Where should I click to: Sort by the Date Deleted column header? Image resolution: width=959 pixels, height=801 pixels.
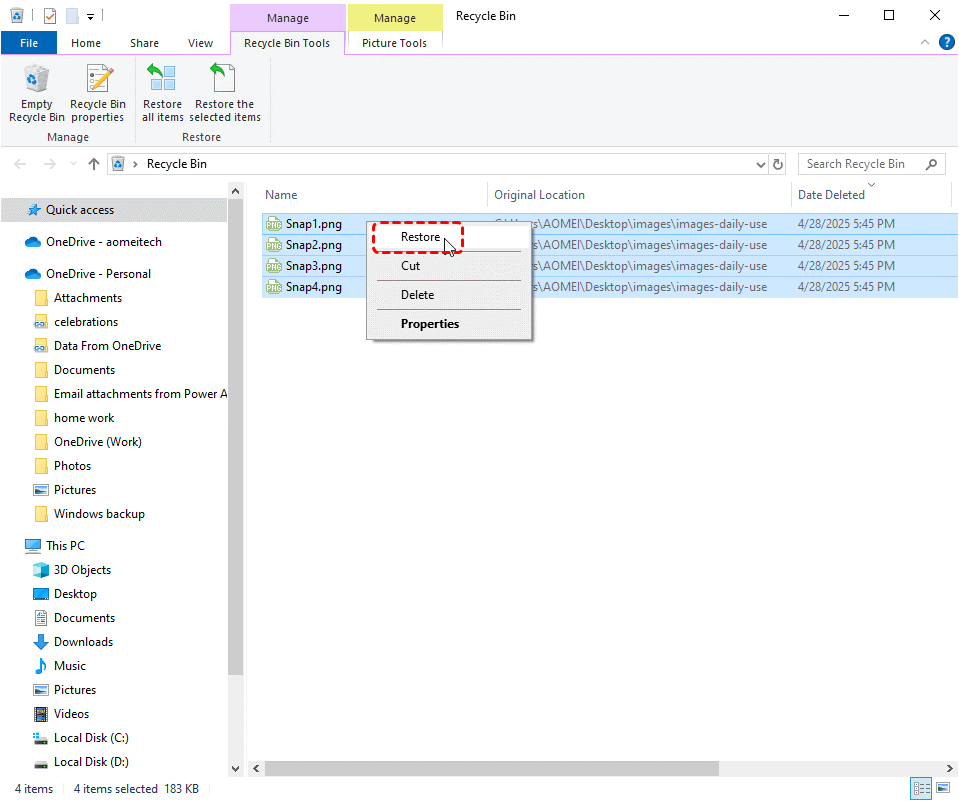pos(831,195)
